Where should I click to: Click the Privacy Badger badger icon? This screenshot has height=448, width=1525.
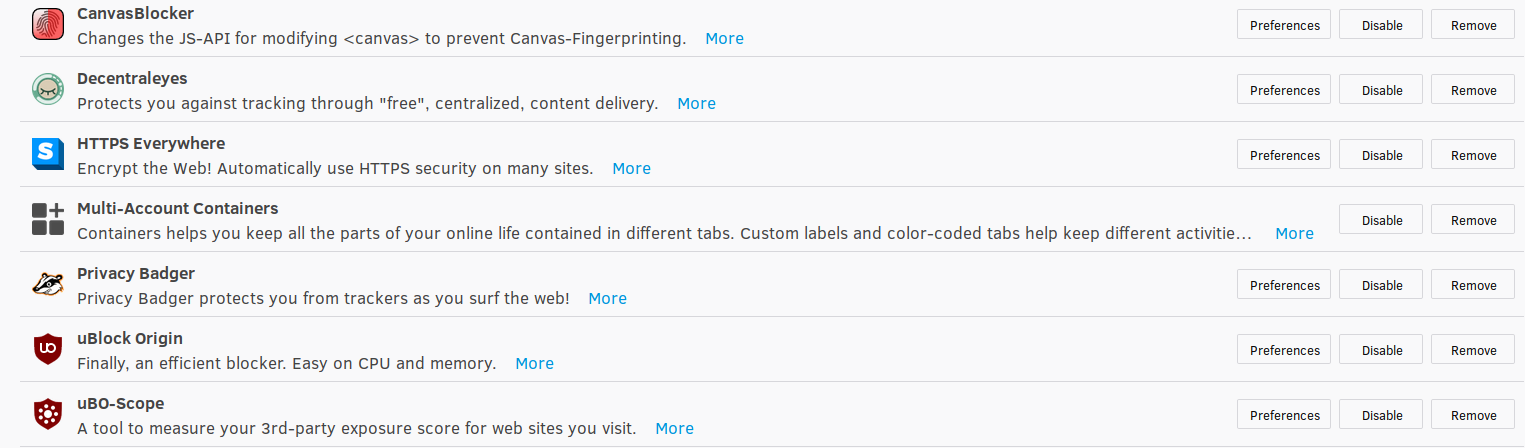[x=48, y=284]
